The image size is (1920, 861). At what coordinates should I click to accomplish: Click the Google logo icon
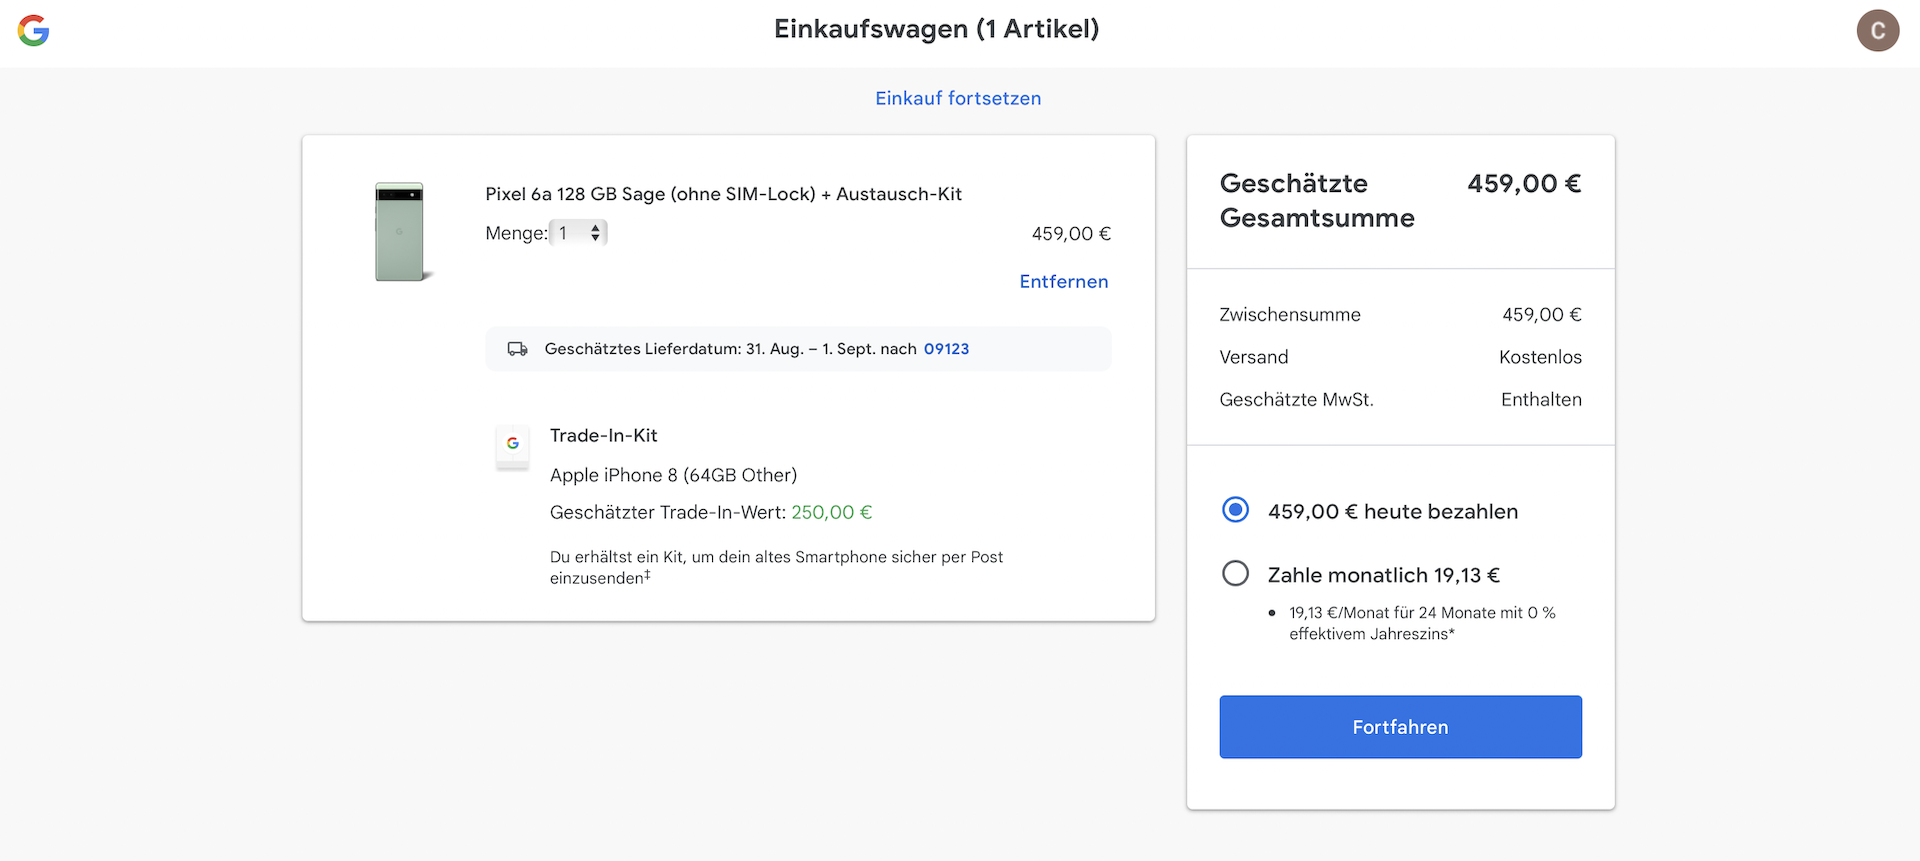34,31
